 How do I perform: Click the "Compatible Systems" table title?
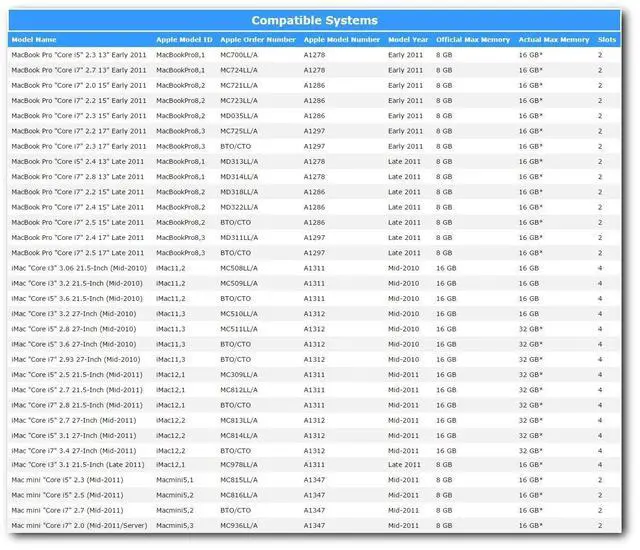pyautogui.click(x=315, y=20)
